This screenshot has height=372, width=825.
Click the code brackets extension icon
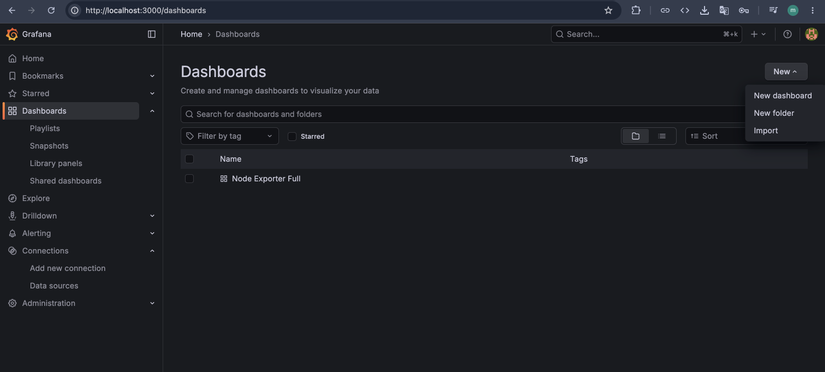point(685,11)
